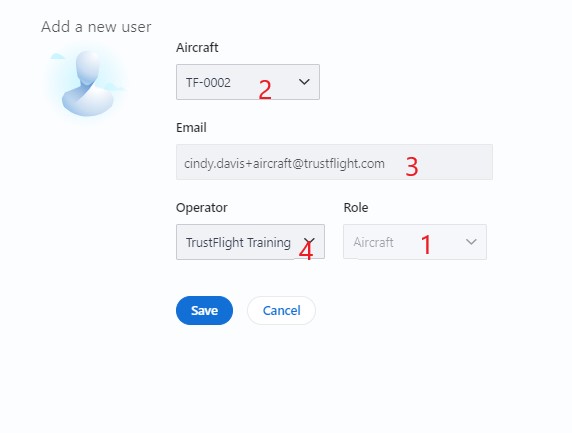Select the TF-0002 value text

pos(208,82)
